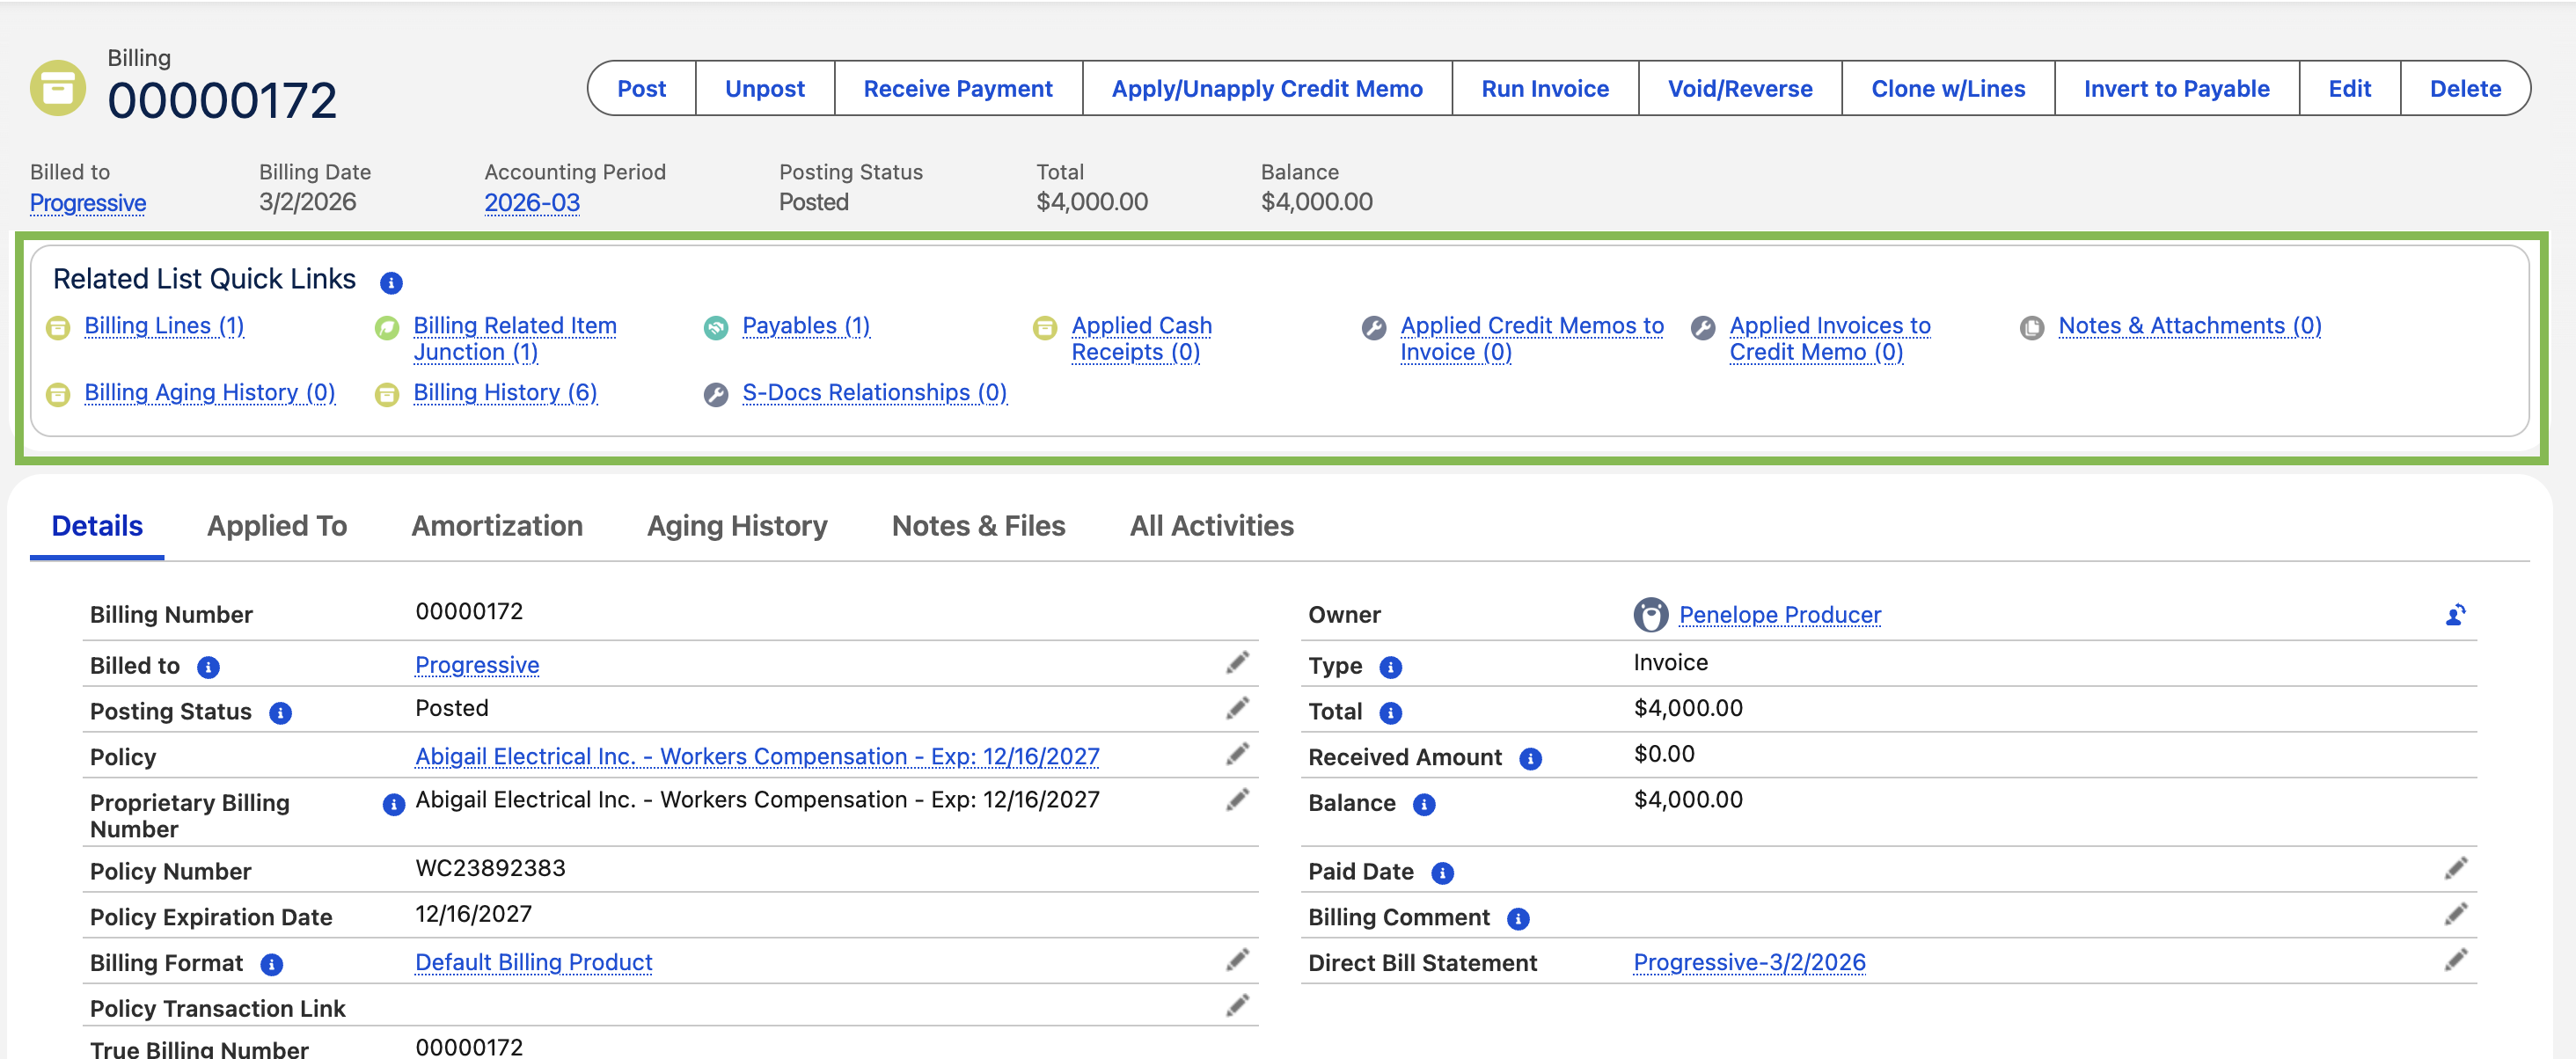Screen dimensions: 2576x1059
Task: Edit the Policy Transaction Link pencil
Action: 1238,1006
